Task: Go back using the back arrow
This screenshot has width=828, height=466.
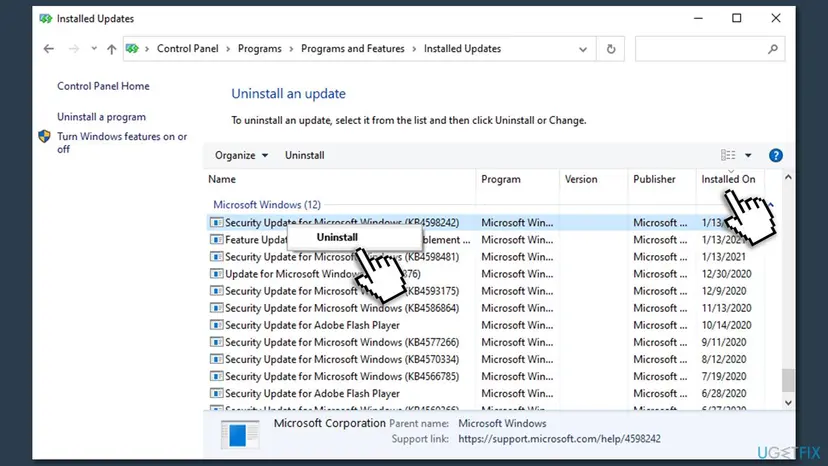Action: coord(49,49)
